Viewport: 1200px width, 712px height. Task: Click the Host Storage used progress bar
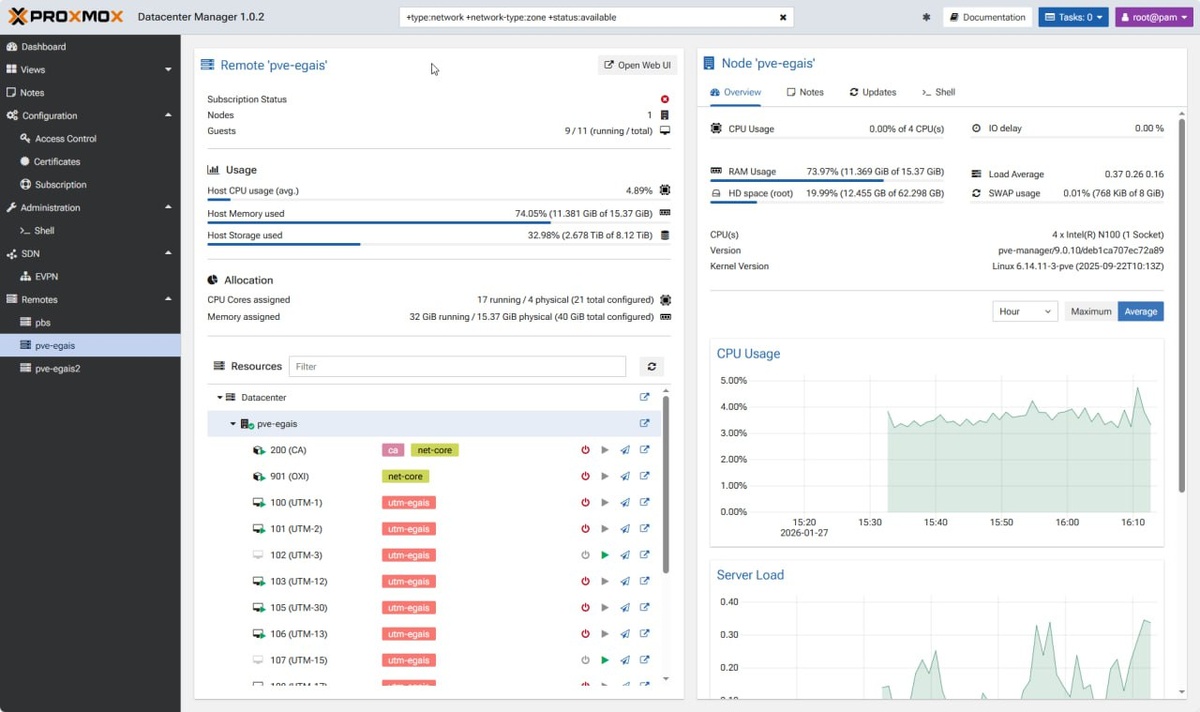tap(439, 244)
